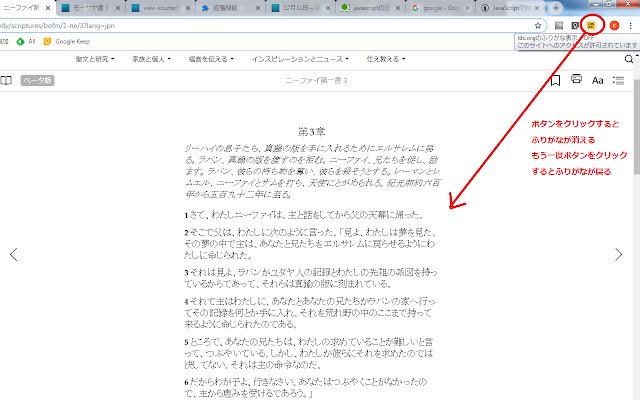Open the Google Keep bookmark
640x400 pixels.
(x=67, y=41)
